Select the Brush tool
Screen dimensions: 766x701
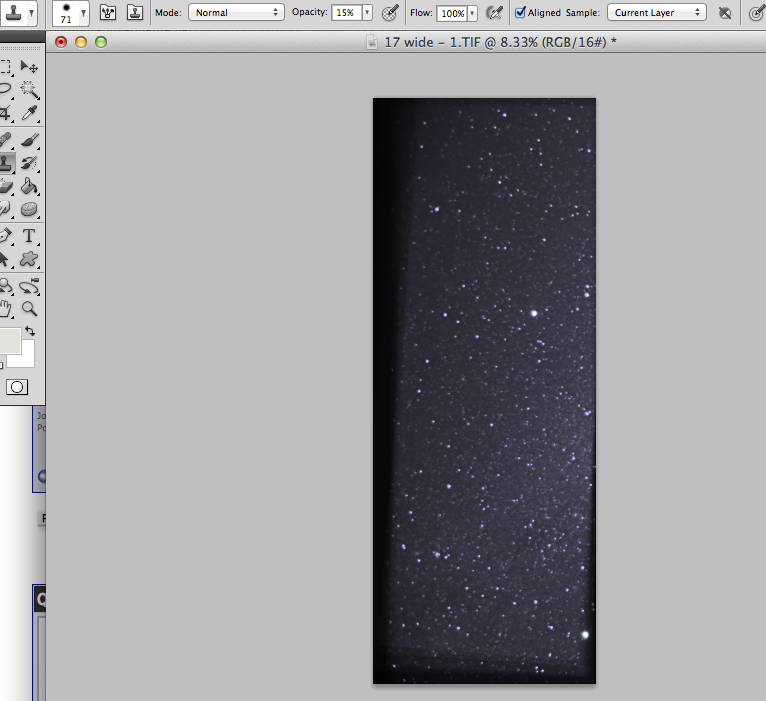pos(29,139)
